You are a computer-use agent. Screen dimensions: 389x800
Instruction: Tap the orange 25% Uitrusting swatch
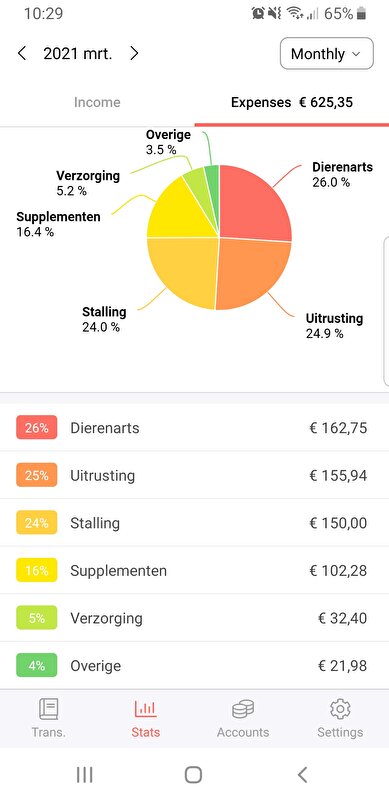37,475
